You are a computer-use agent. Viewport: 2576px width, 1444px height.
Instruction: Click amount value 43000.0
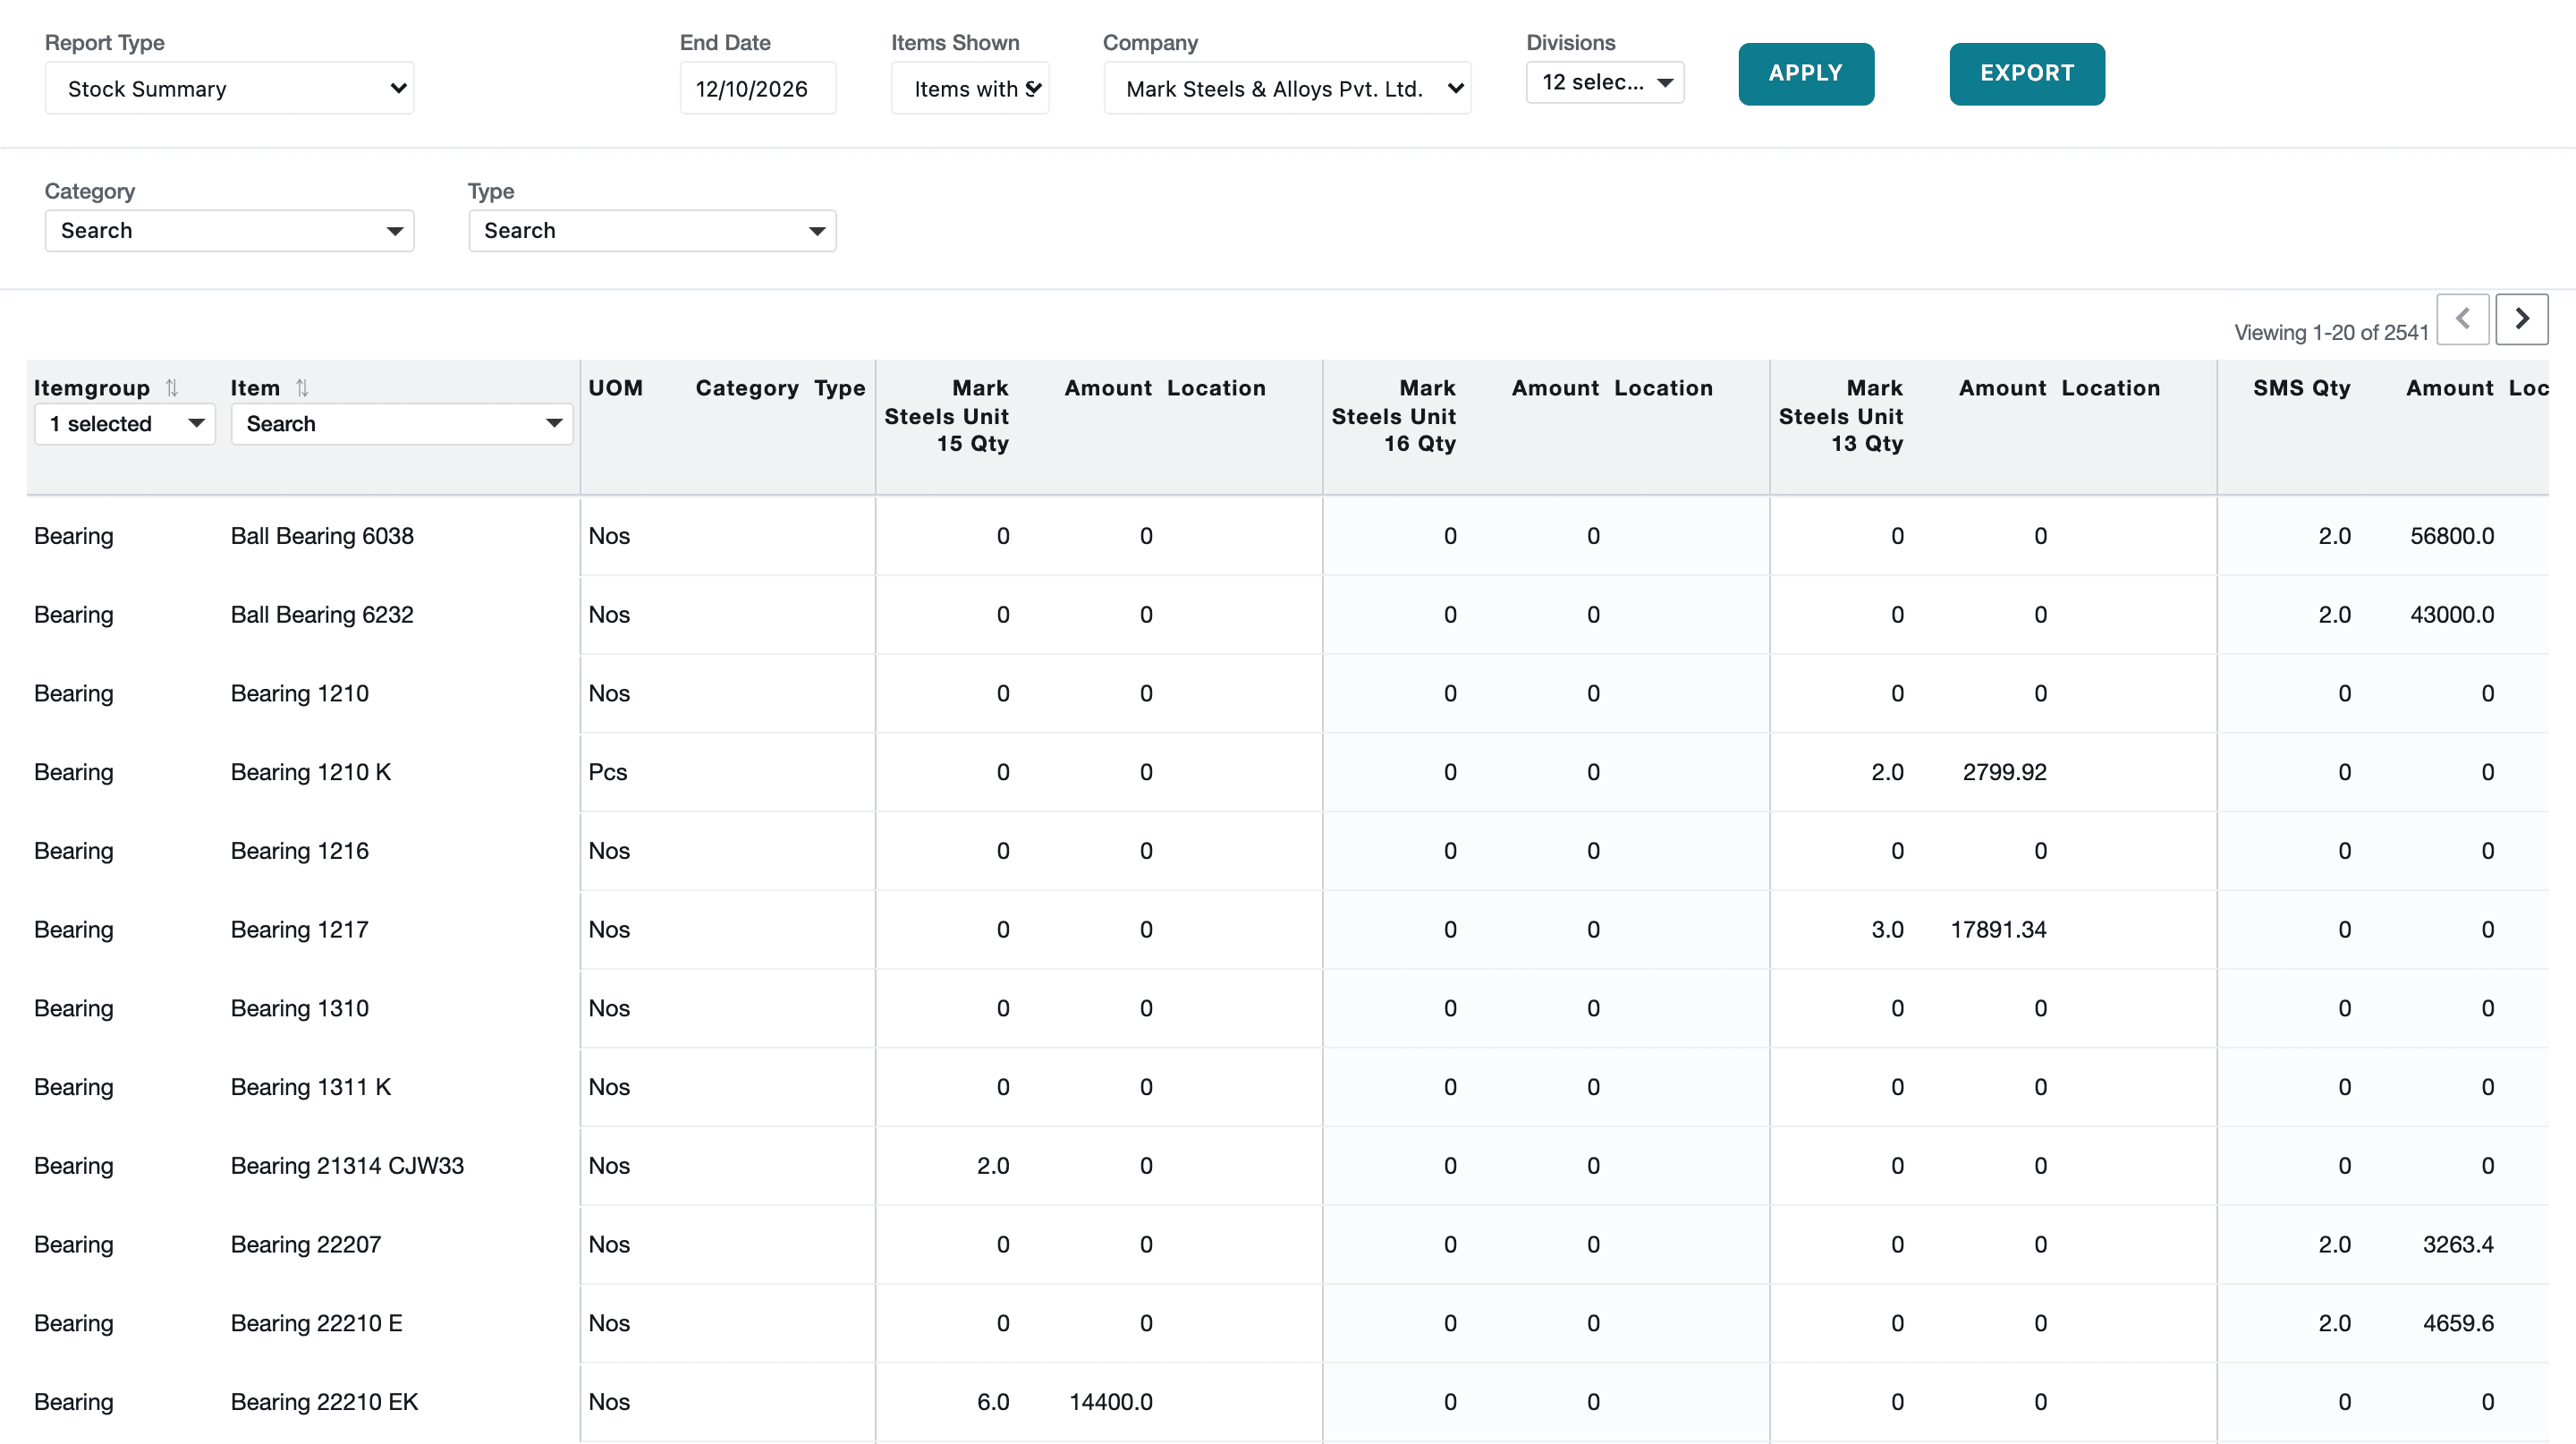[2452, 615]
